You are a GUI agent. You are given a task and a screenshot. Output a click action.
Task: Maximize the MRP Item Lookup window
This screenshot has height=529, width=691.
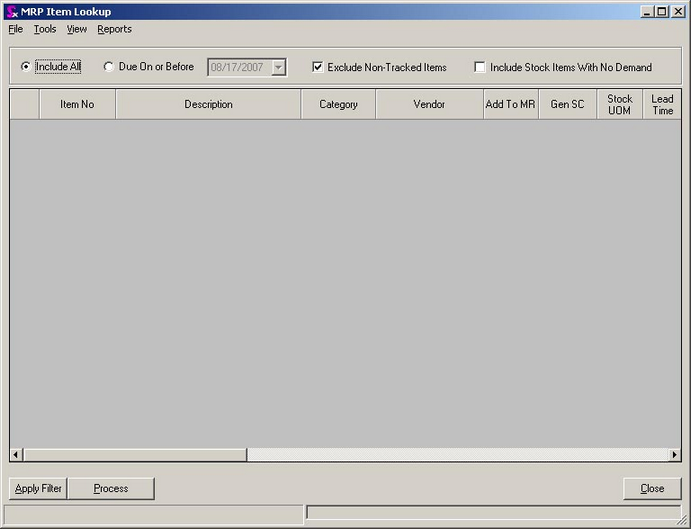point(662,12)
